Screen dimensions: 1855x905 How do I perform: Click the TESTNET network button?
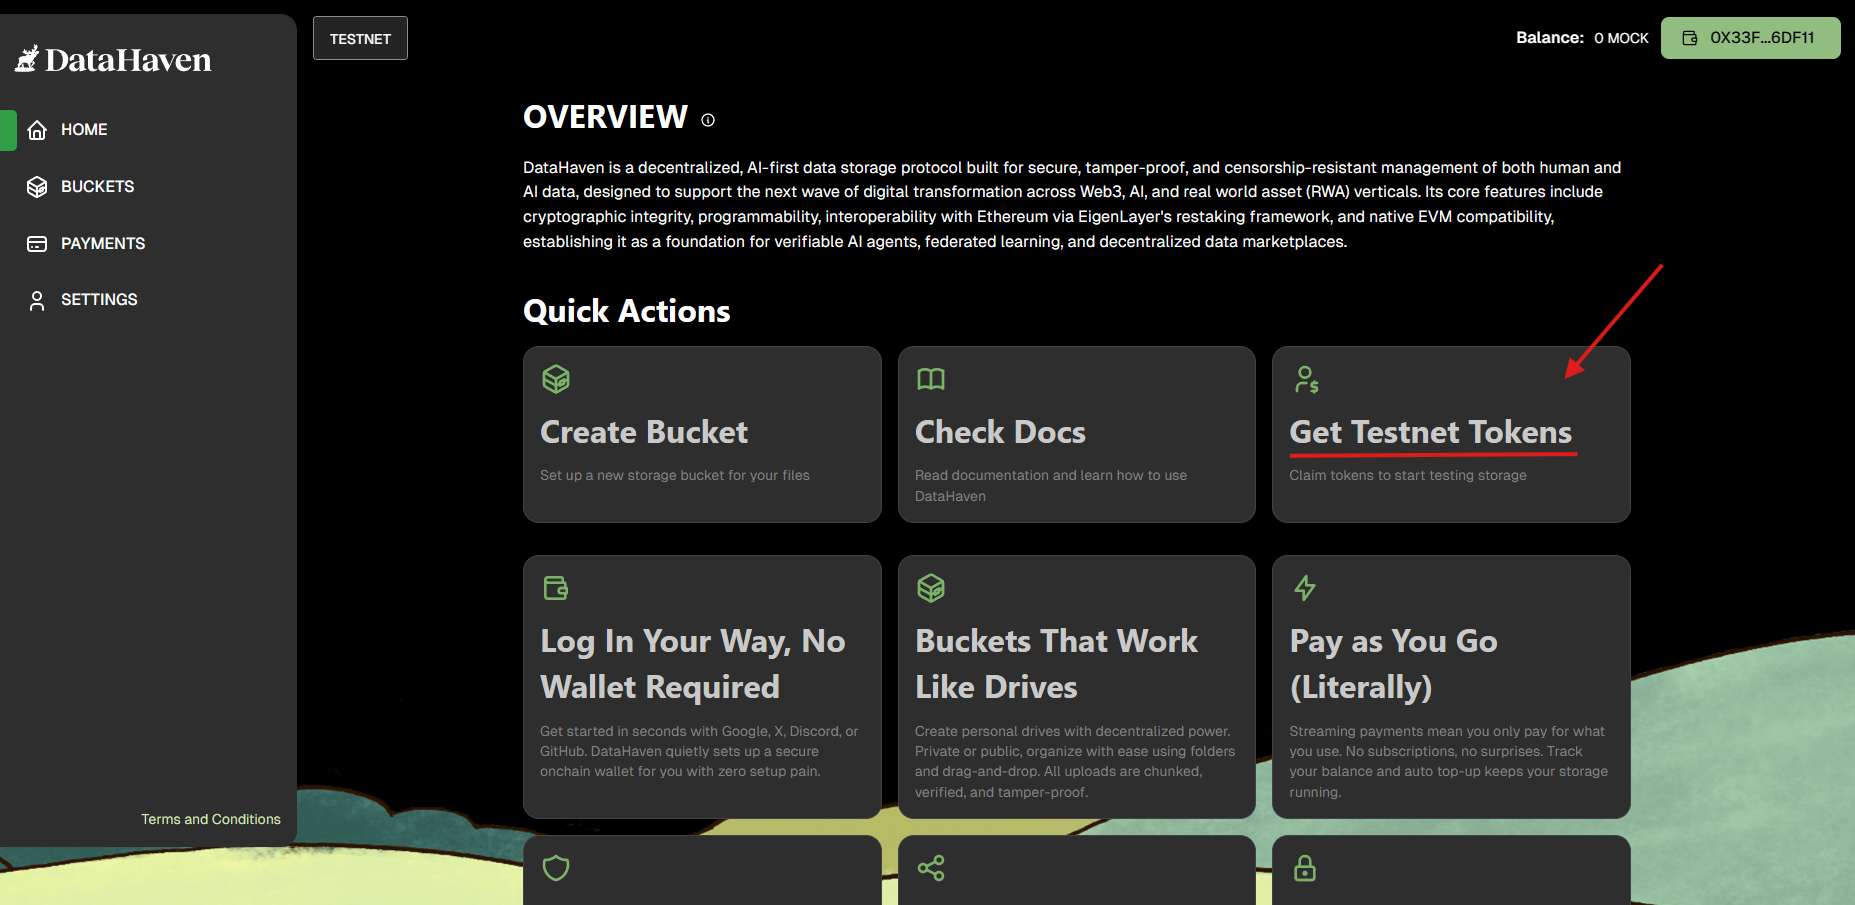[x=360, y=39]
